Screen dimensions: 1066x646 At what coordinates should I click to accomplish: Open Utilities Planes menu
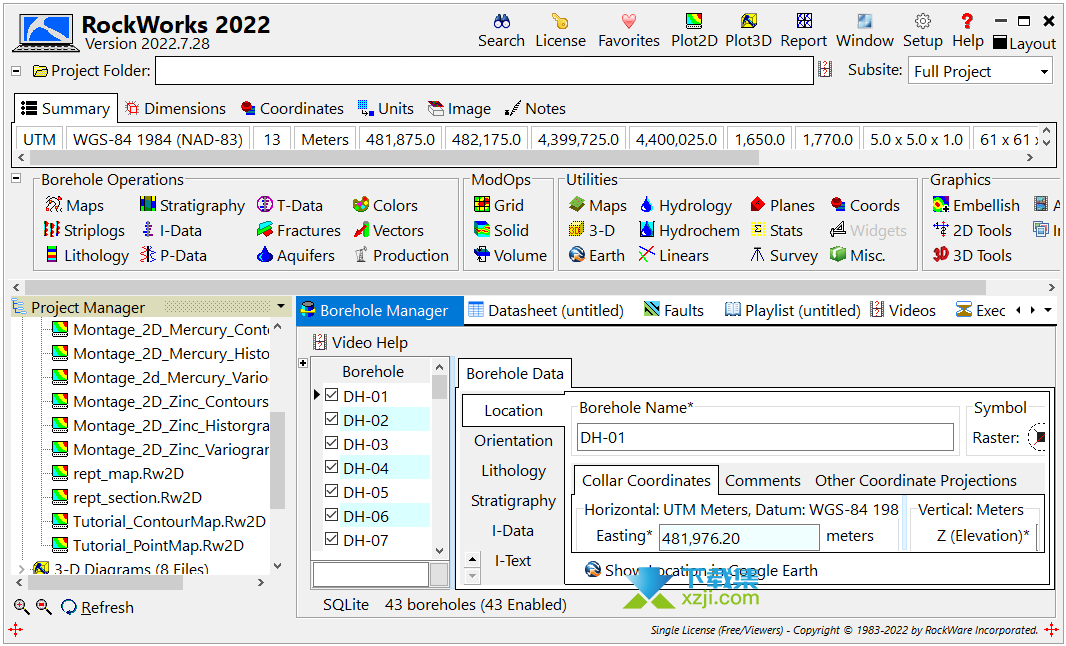tap(782, 205)
